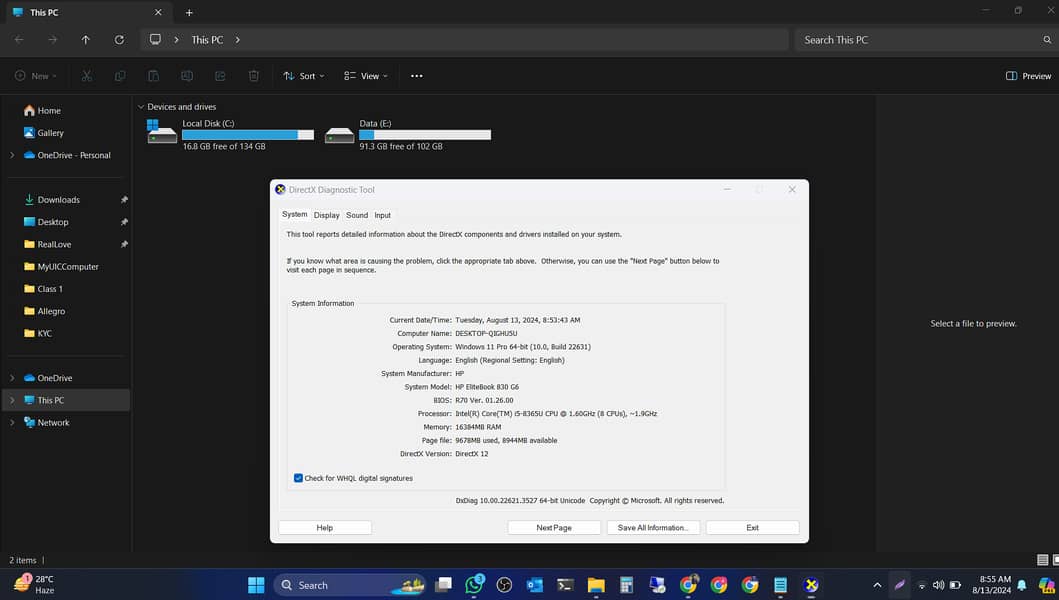The image size is (1059, 600).
Task: Click the Delete trash icon in toolbar
Action: 254,76
